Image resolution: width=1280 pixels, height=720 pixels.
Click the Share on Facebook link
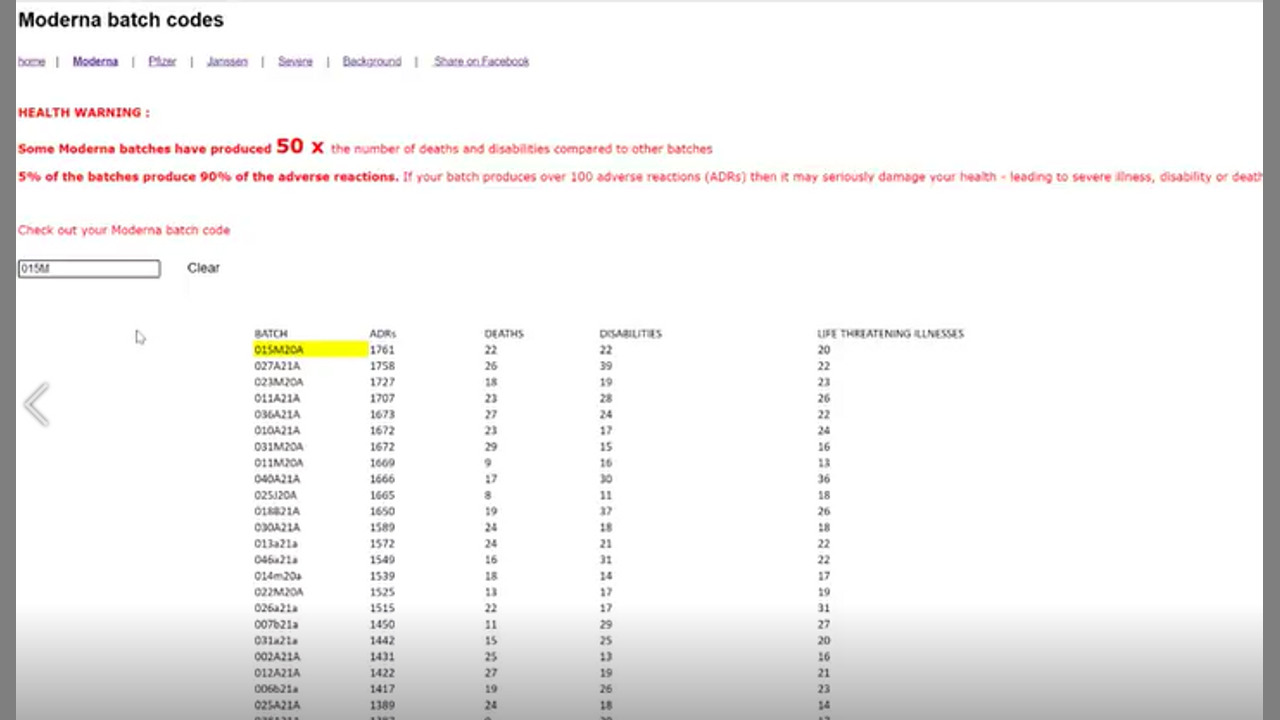click(x=481, y=61)
